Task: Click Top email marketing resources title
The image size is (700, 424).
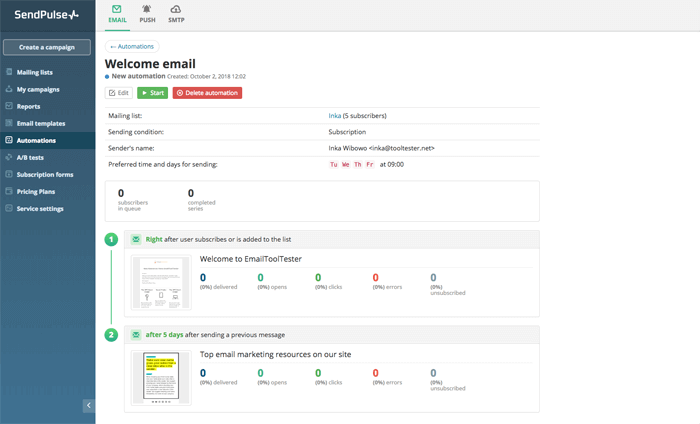Action: click(275, 354)
